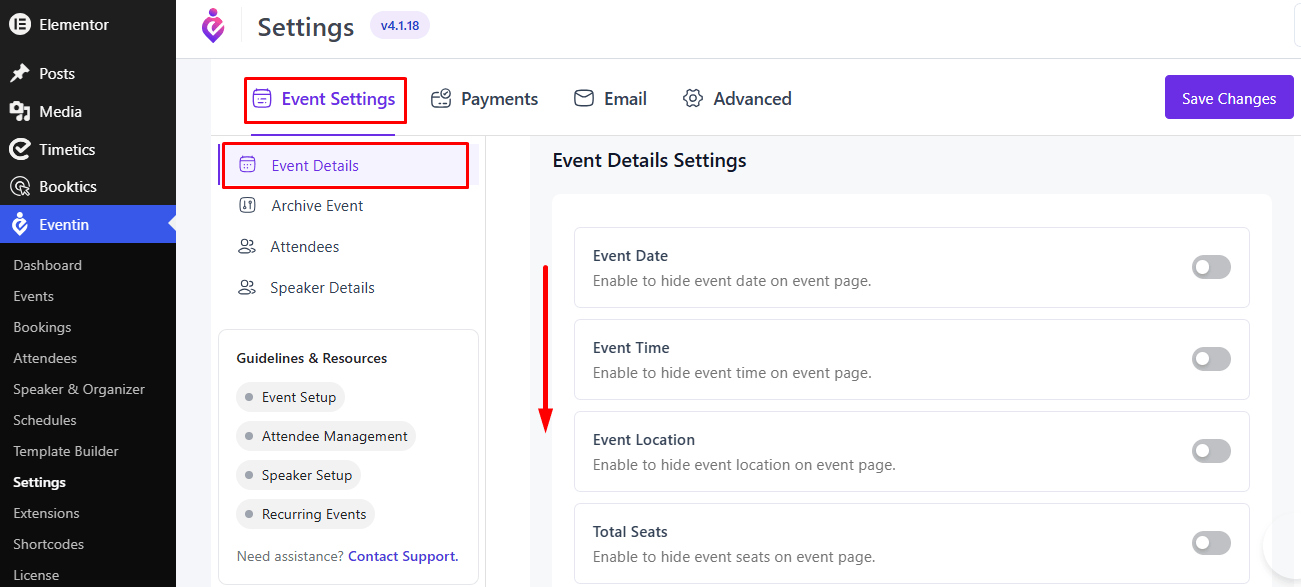
Task: Open Booktics in the WordPress menu
Action: pyautogui.click(x=88, y=187)
